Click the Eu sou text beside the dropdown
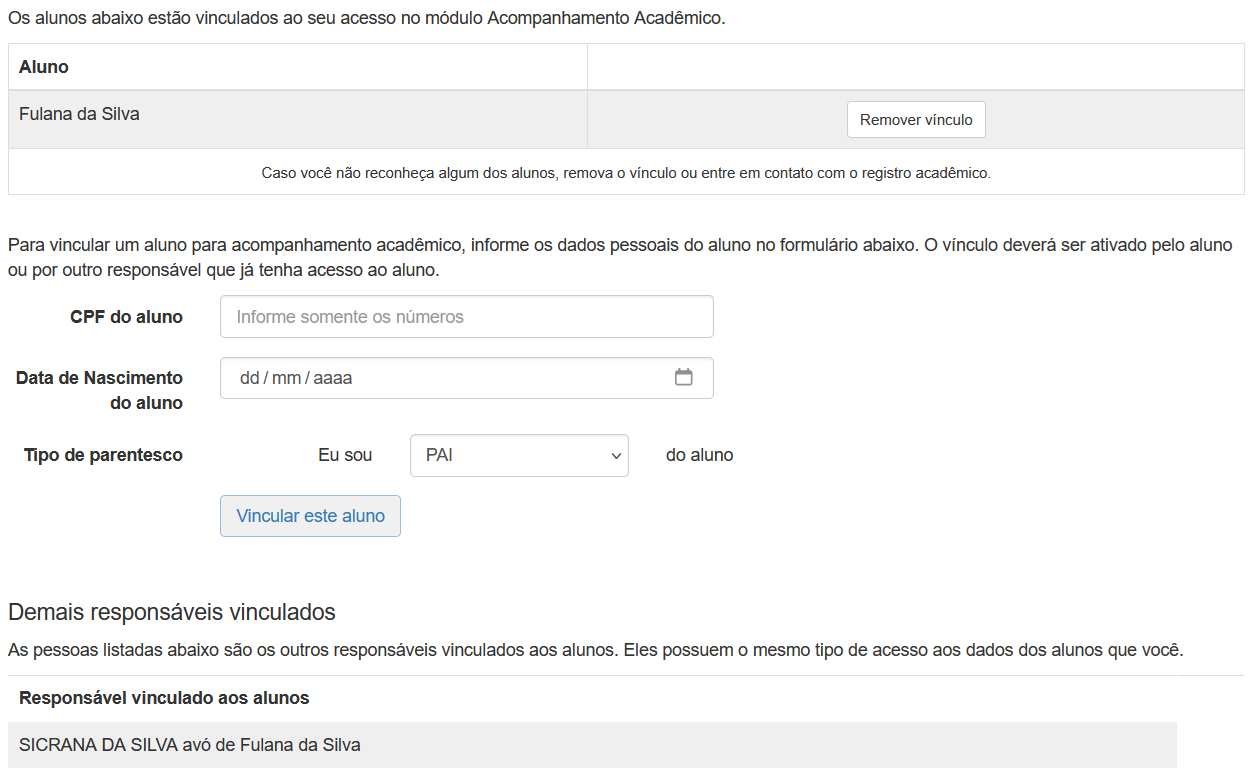The height and width of the screenshot is (775, 1253). pos(345,455)
